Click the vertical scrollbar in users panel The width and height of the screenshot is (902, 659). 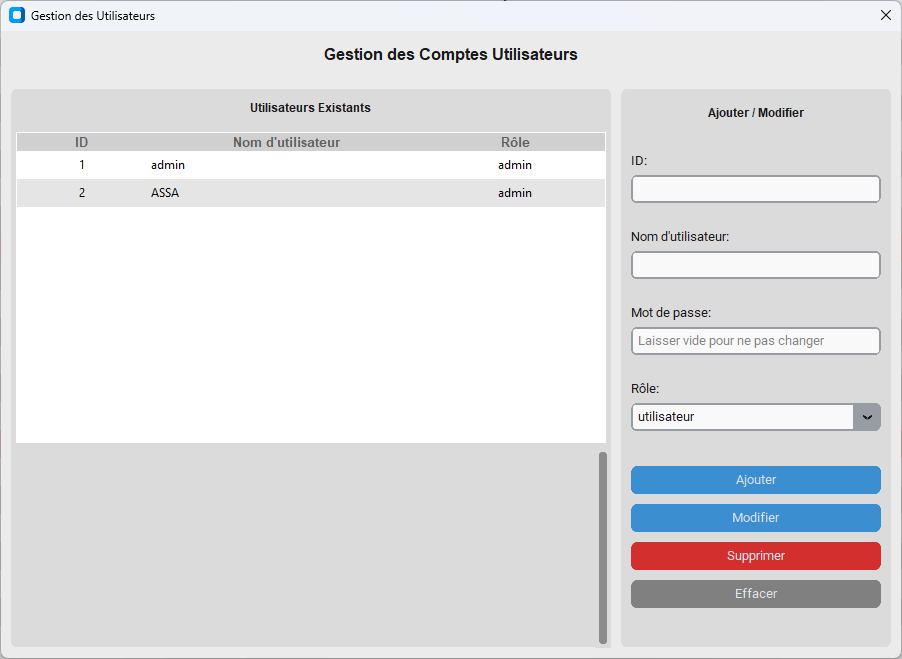pos(602,547)
